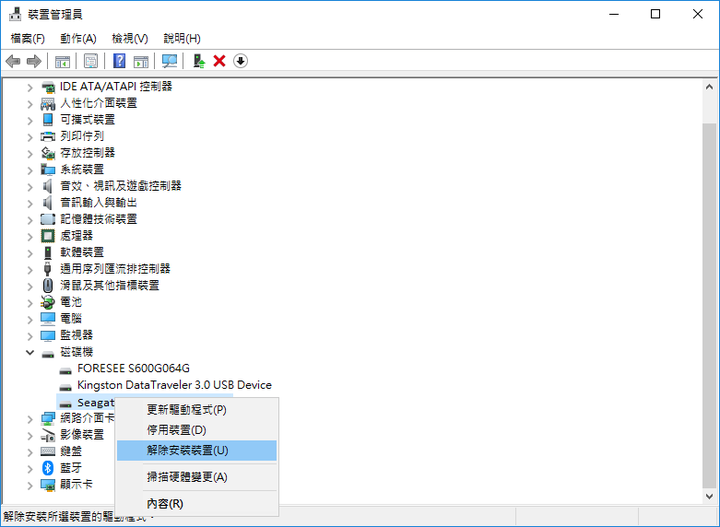720x527 pixels.
Task: Select the 藍牙 Bluetooth icon
Action: point(48,468)
